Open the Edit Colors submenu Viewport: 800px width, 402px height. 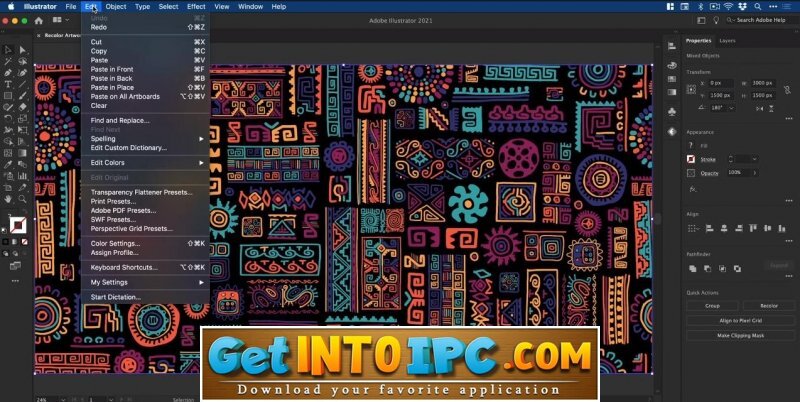click(146, 163)
